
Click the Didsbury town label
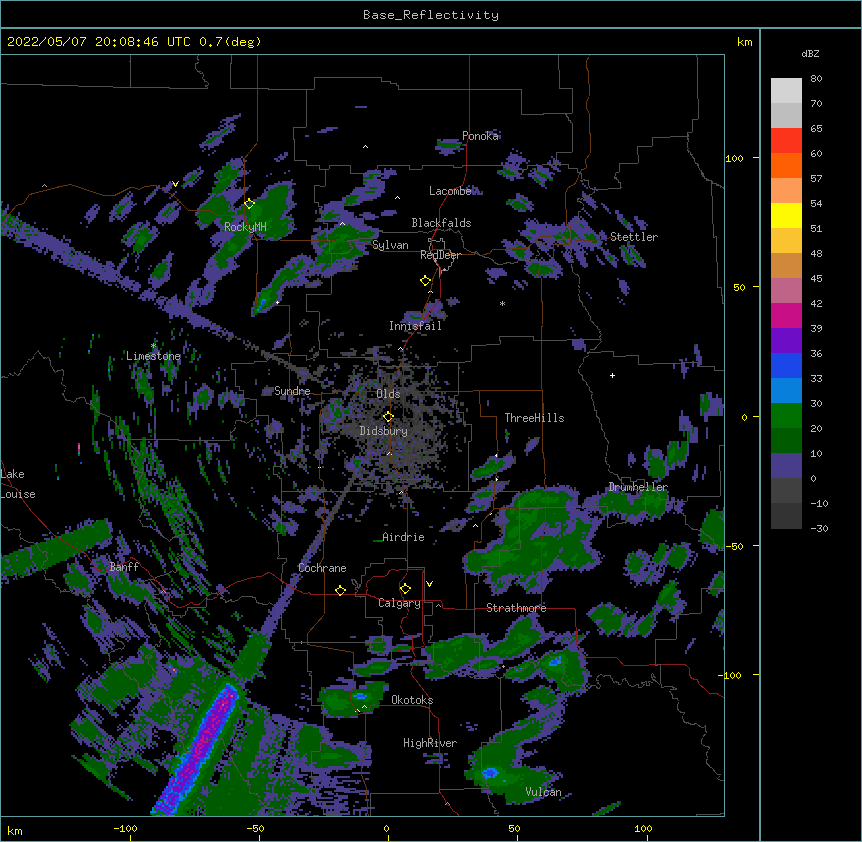click(x=384, y=431)
